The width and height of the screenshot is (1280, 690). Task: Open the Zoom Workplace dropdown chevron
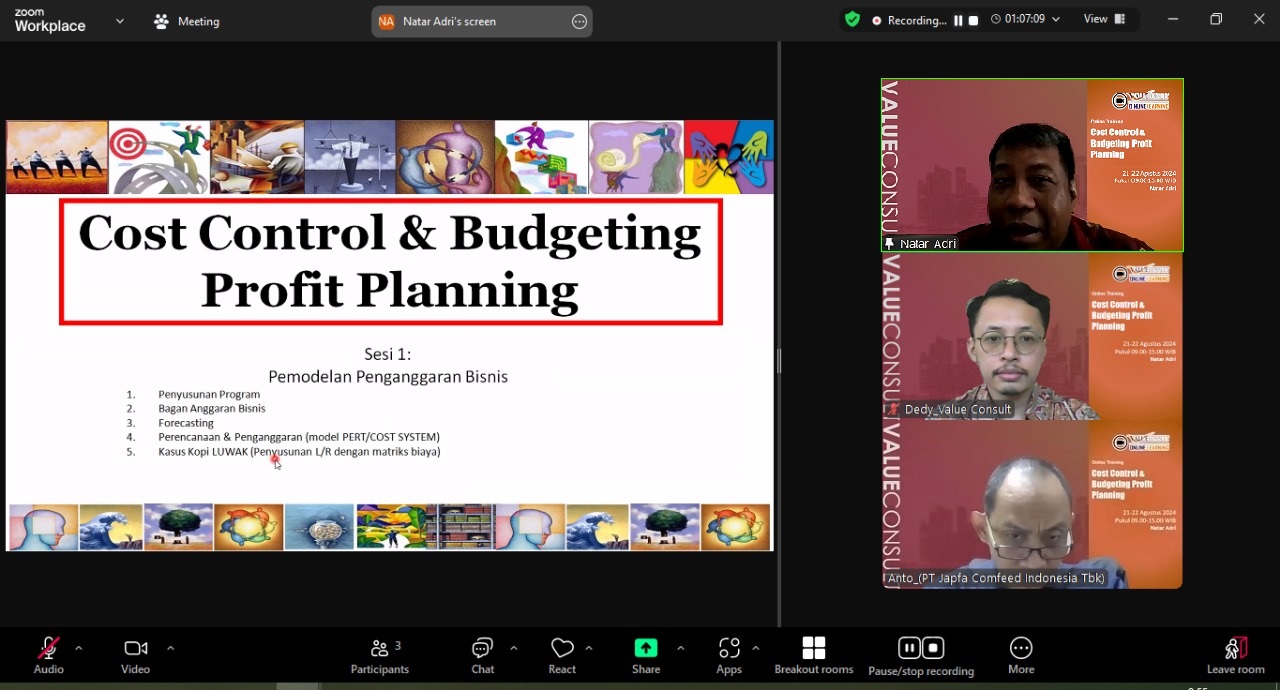point(120,21)
